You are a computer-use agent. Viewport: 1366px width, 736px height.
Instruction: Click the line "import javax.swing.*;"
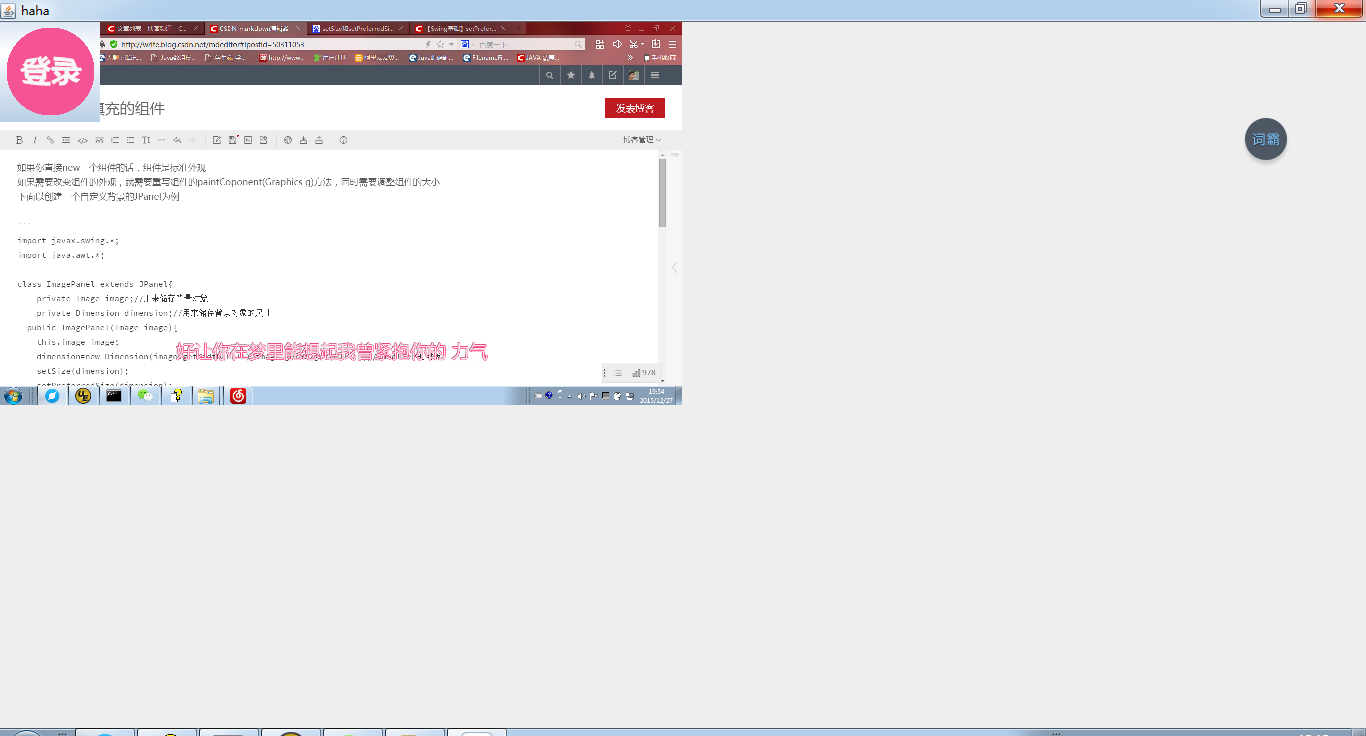(x=68, y=240)
